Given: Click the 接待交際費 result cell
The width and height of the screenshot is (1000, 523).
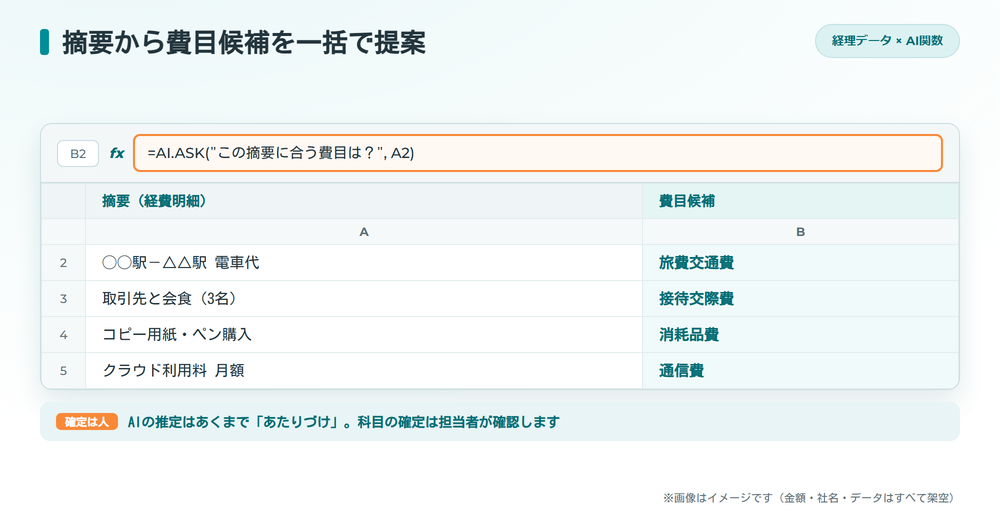Looking at the screenshot, I should 800,298.
